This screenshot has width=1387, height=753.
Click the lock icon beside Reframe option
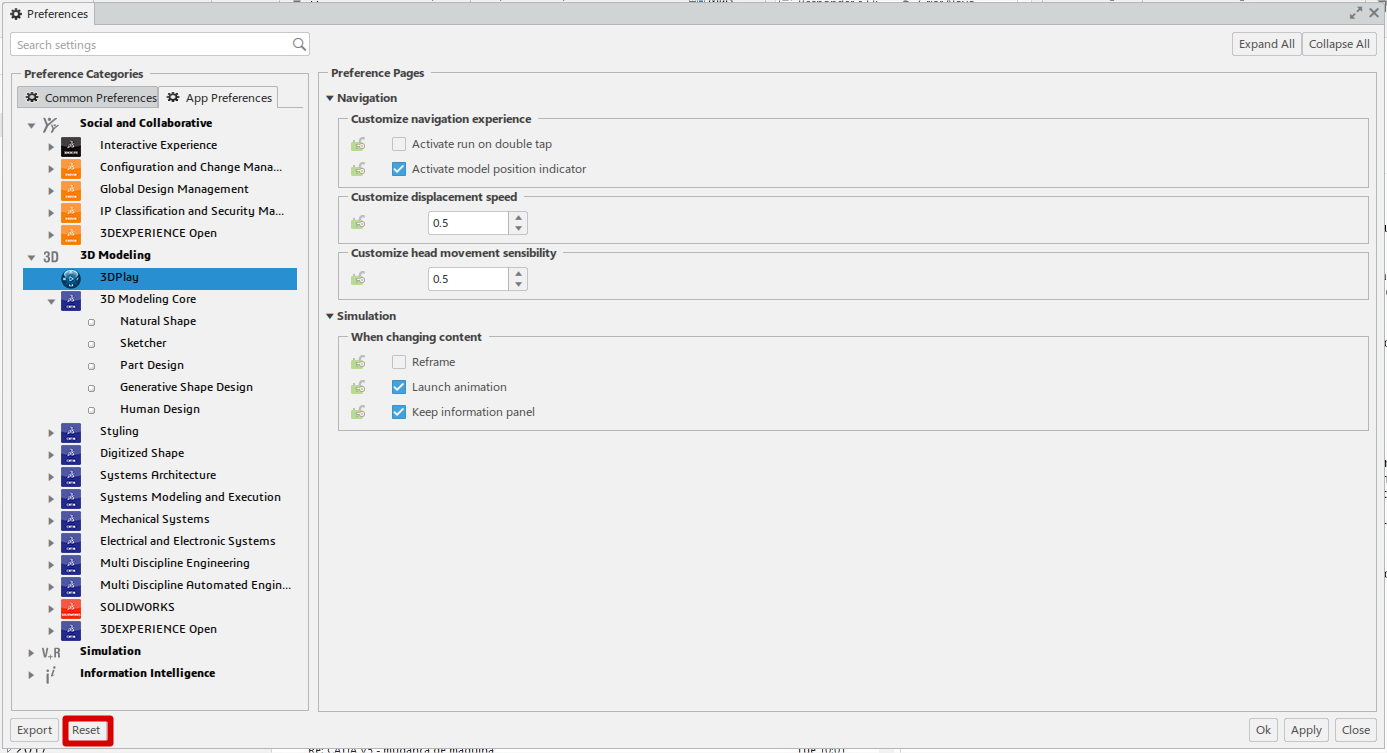click(x=358, y=362)
